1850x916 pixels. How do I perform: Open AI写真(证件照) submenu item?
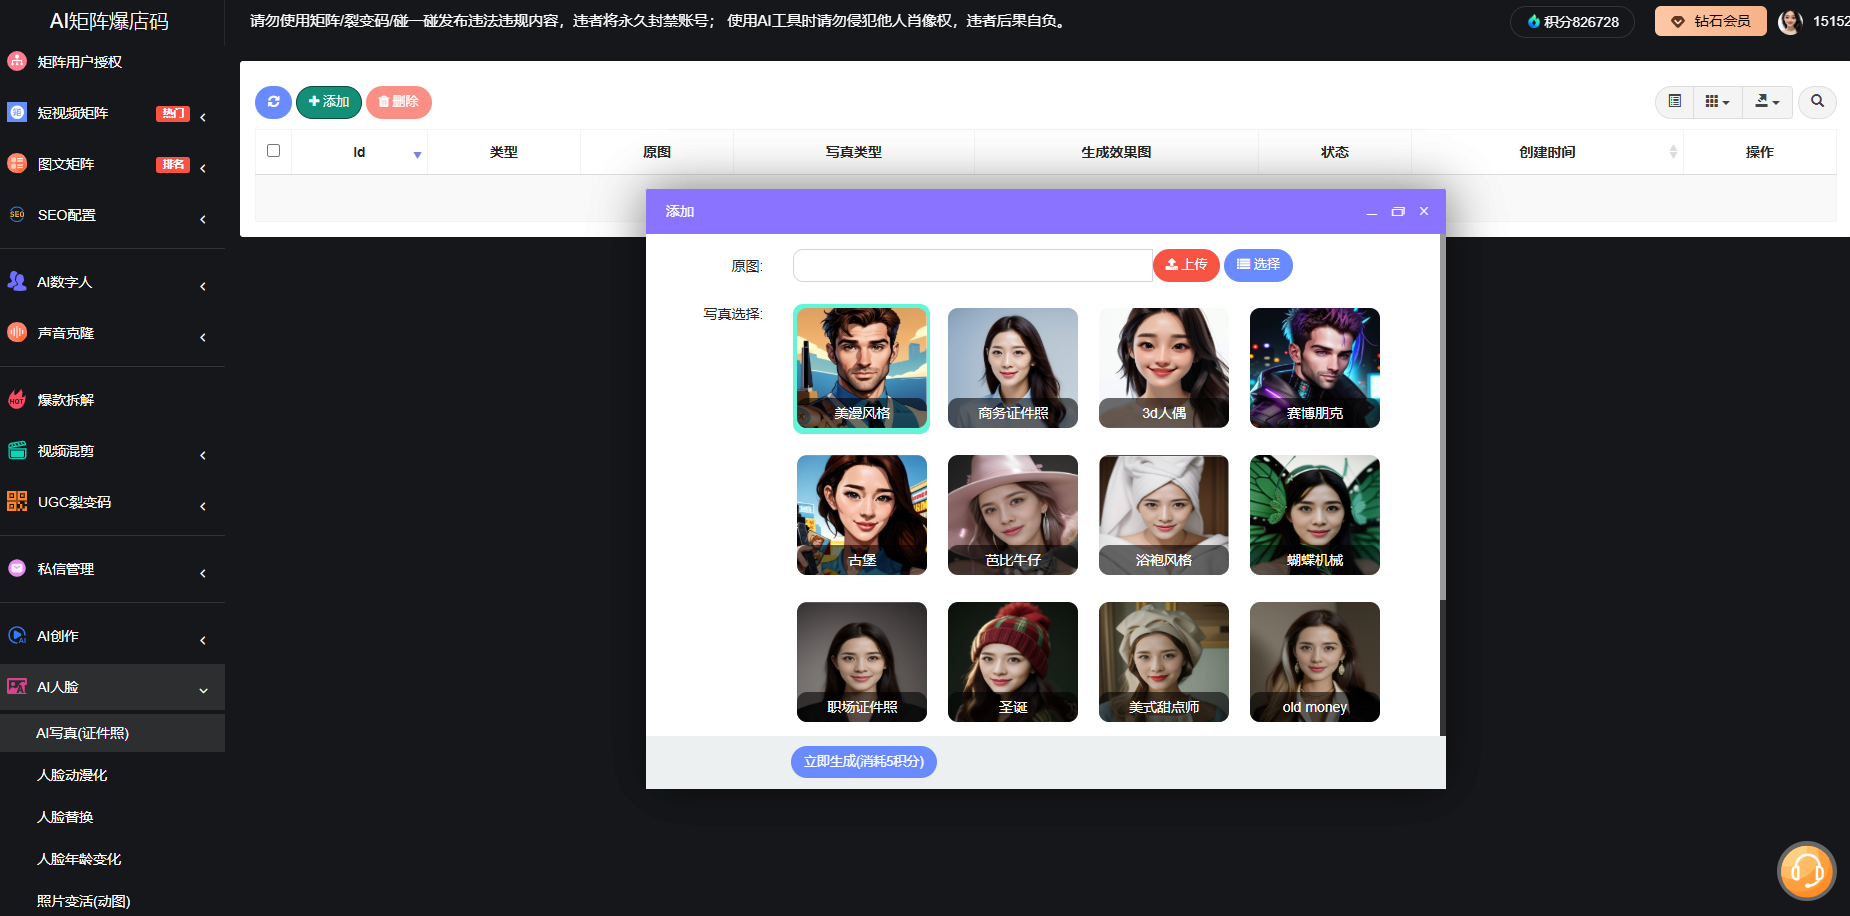tap(112, 733)
